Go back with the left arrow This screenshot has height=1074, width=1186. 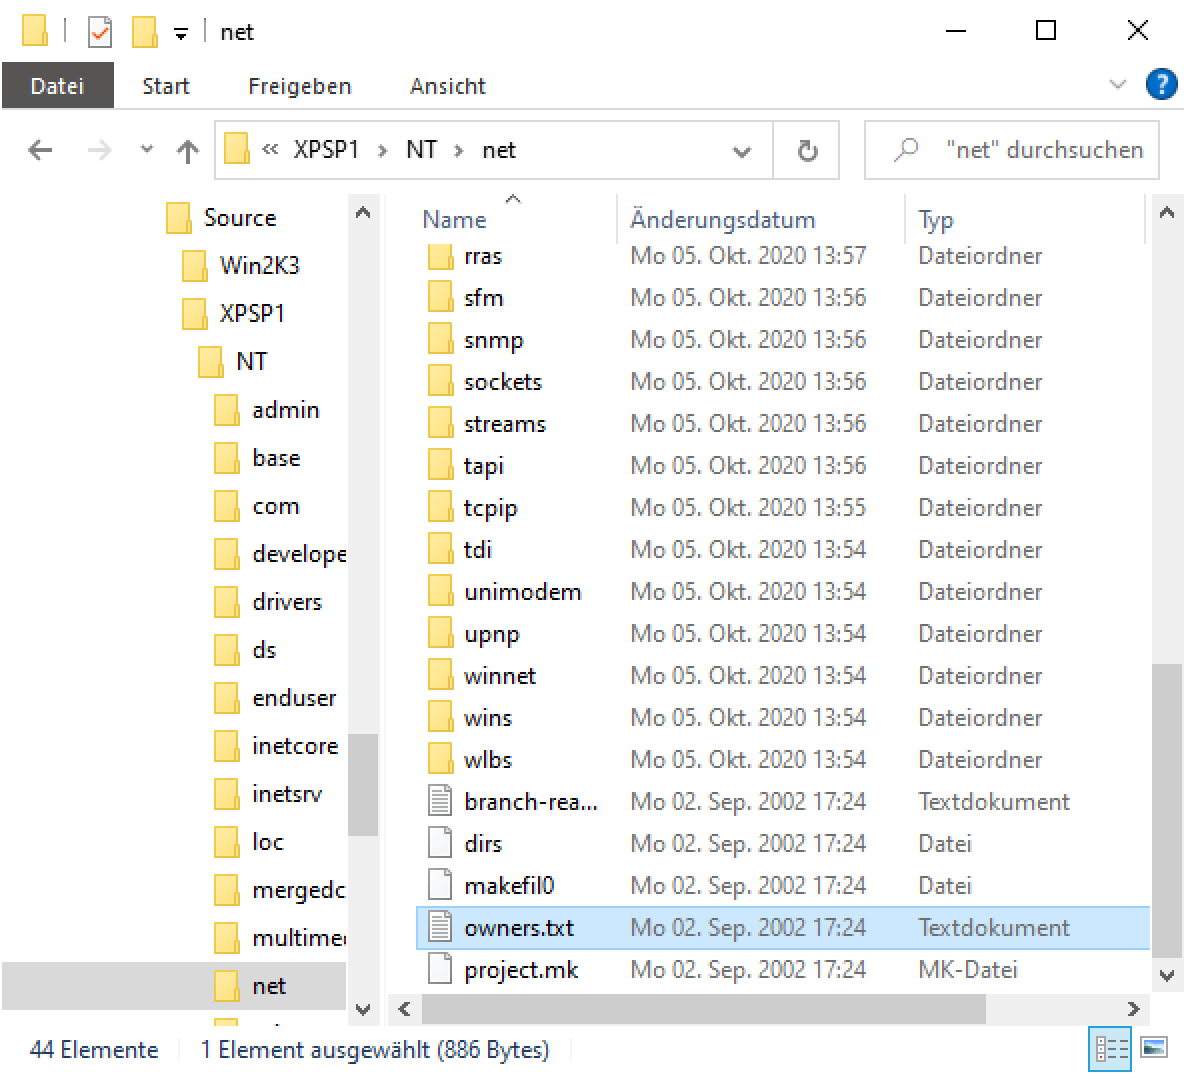[40, 150]
